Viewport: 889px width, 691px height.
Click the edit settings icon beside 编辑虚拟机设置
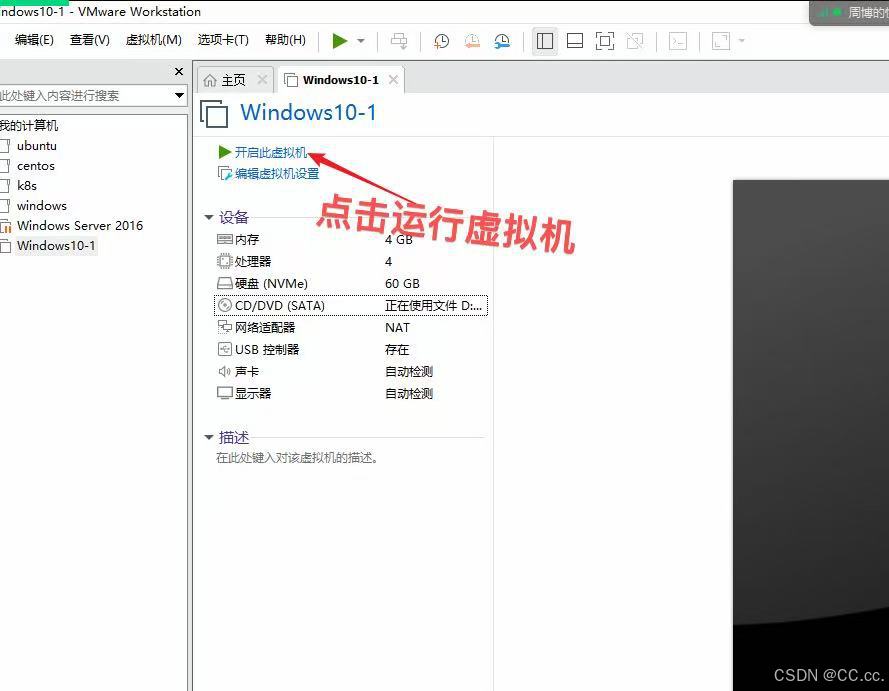click(x=225, y=173)
